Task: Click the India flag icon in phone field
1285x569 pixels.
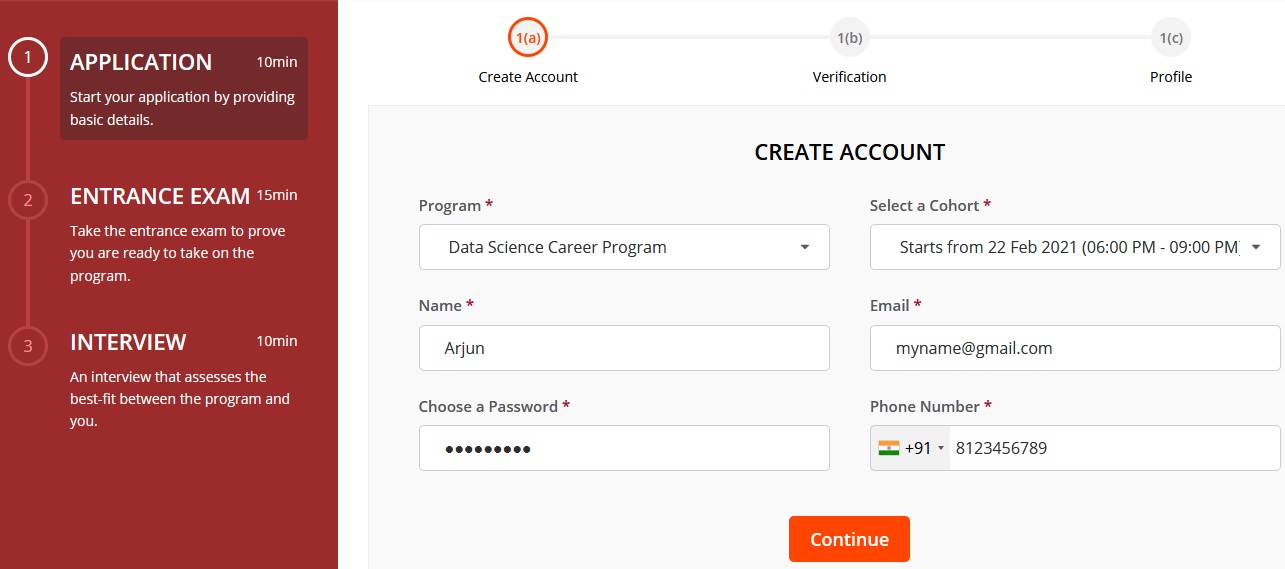Action: (x=889, y=448)
